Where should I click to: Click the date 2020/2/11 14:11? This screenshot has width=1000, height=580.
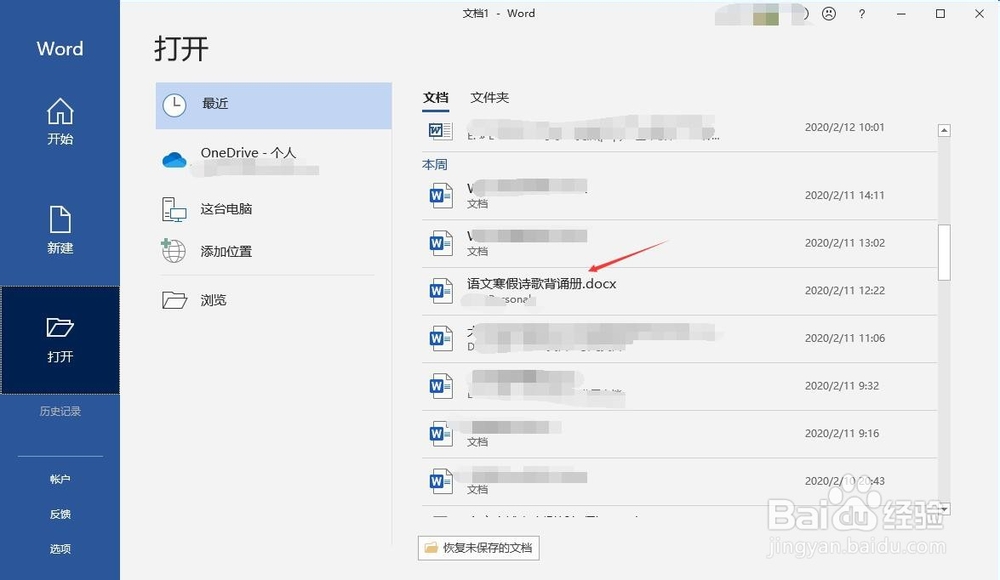(844, 195)
